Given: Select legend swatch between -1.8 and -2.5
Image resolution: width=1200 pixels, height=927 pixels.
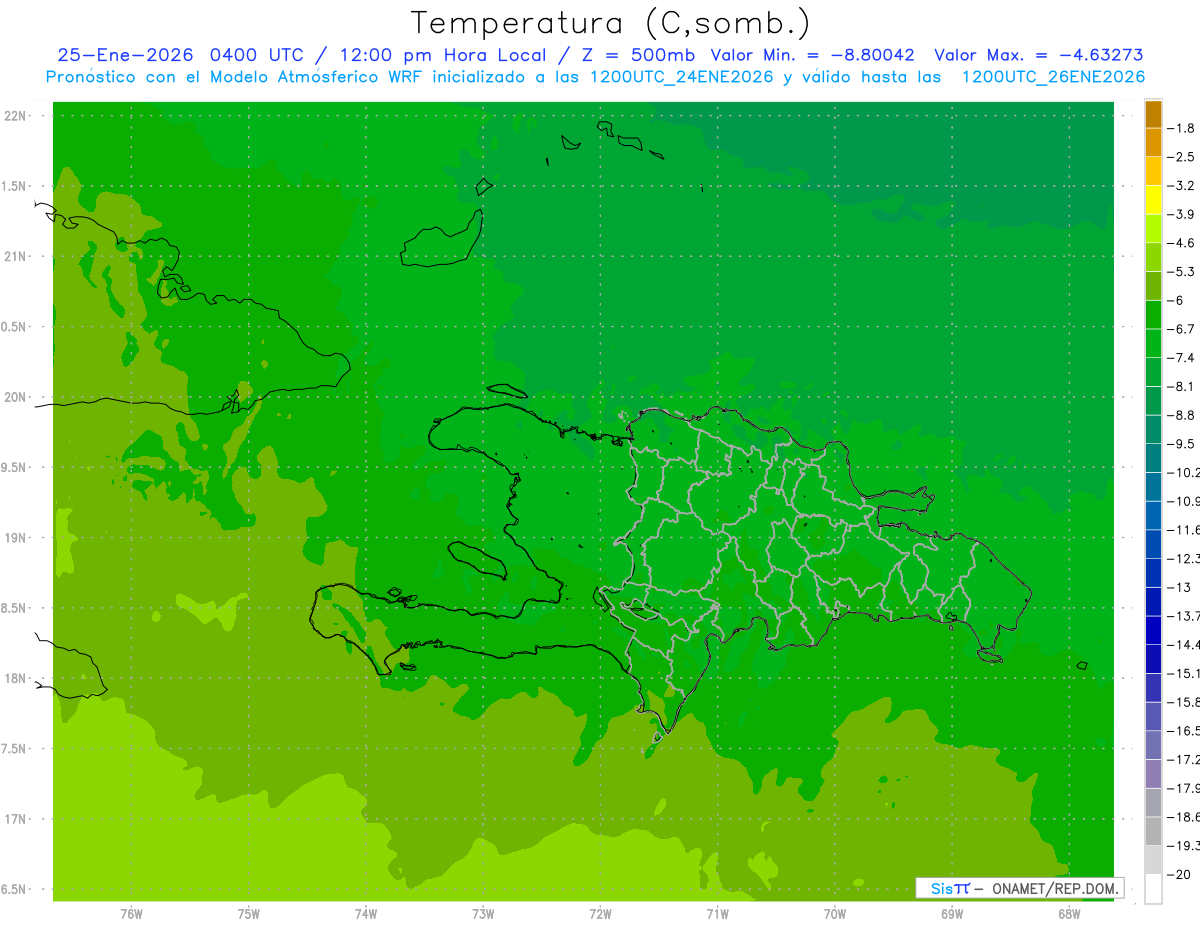Looking at the screenshot, I should click(x=1153, y=142).
